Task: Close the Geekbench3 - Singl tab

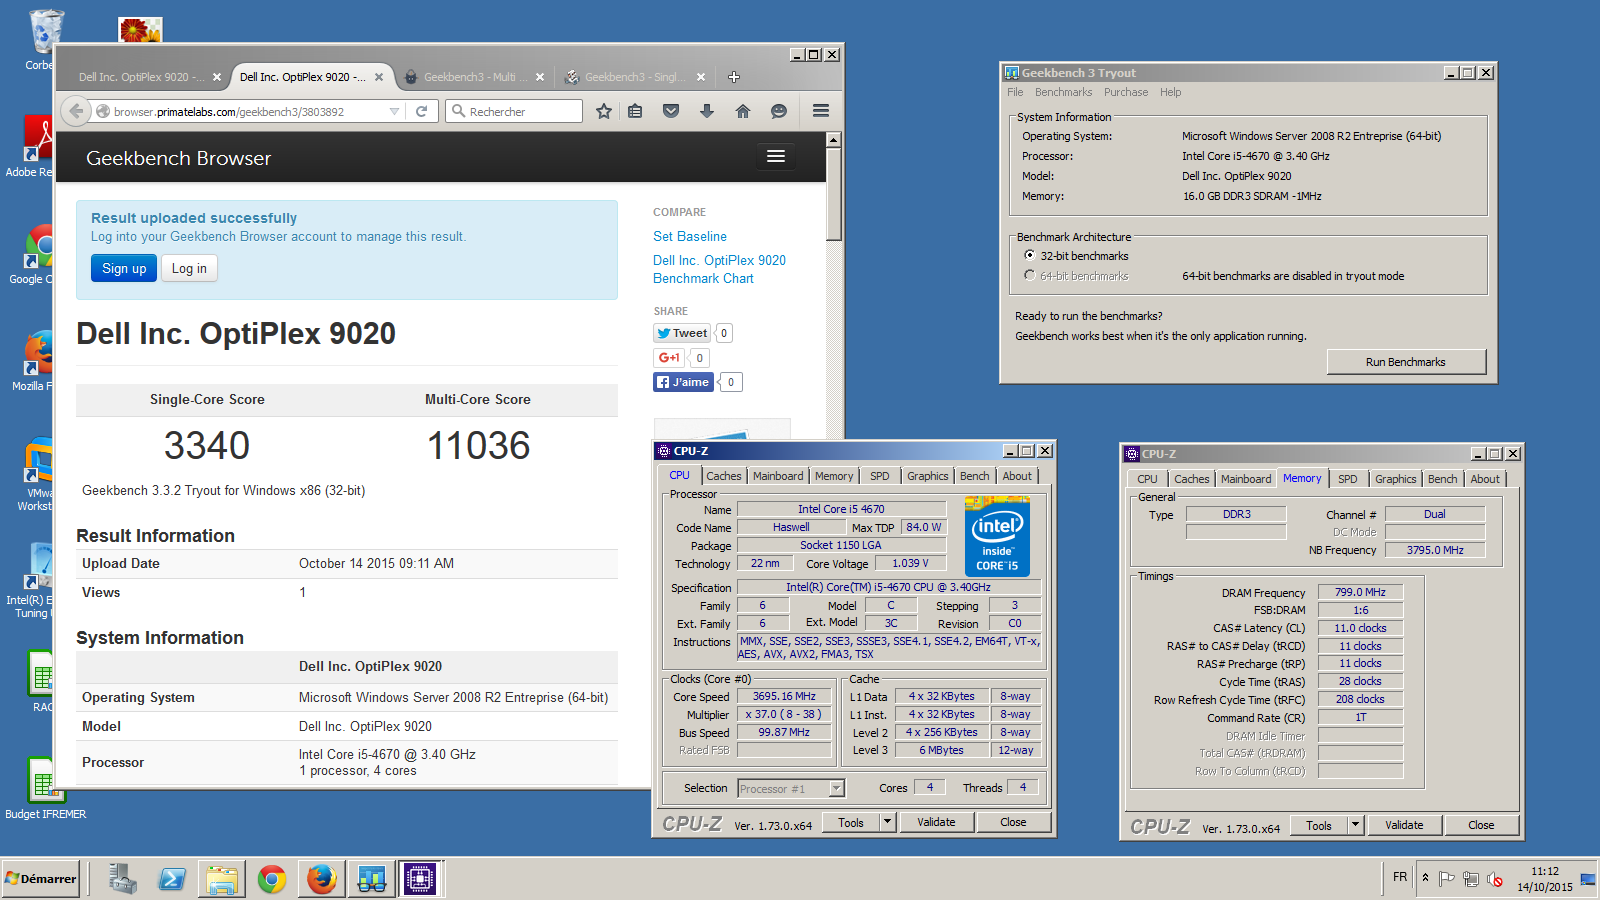Action: (x=701, y=77)
